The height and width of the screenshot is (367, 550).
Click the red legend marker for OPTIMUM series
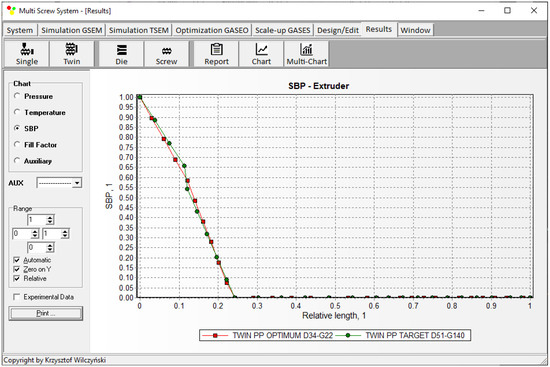(215, 335)
